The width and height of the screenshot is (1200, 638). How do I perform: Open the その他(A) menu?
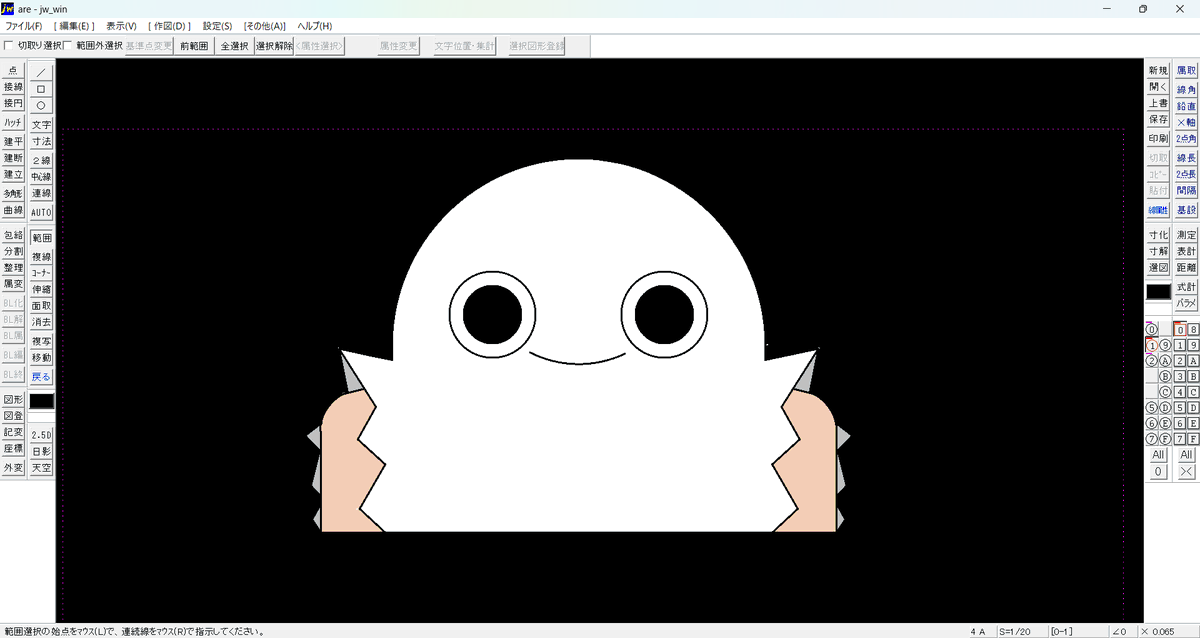pos(265,26)
